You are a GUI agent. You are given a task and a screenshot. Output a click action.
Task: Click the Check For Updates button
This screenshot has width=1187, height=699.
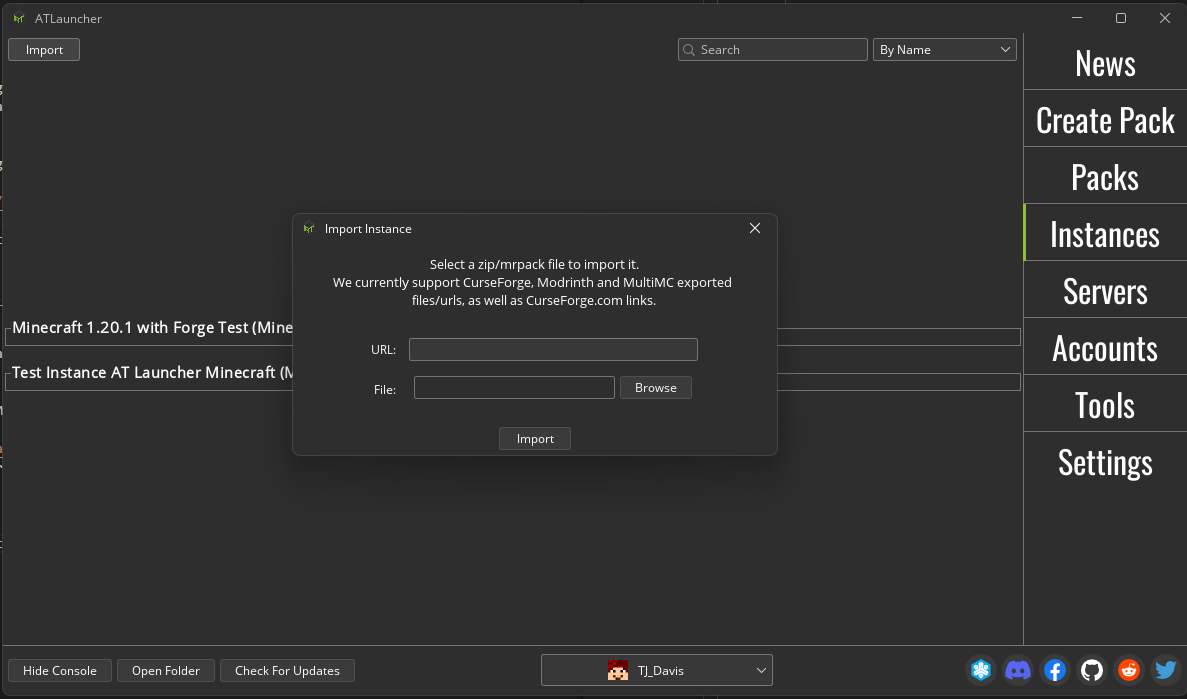[287, 670]
